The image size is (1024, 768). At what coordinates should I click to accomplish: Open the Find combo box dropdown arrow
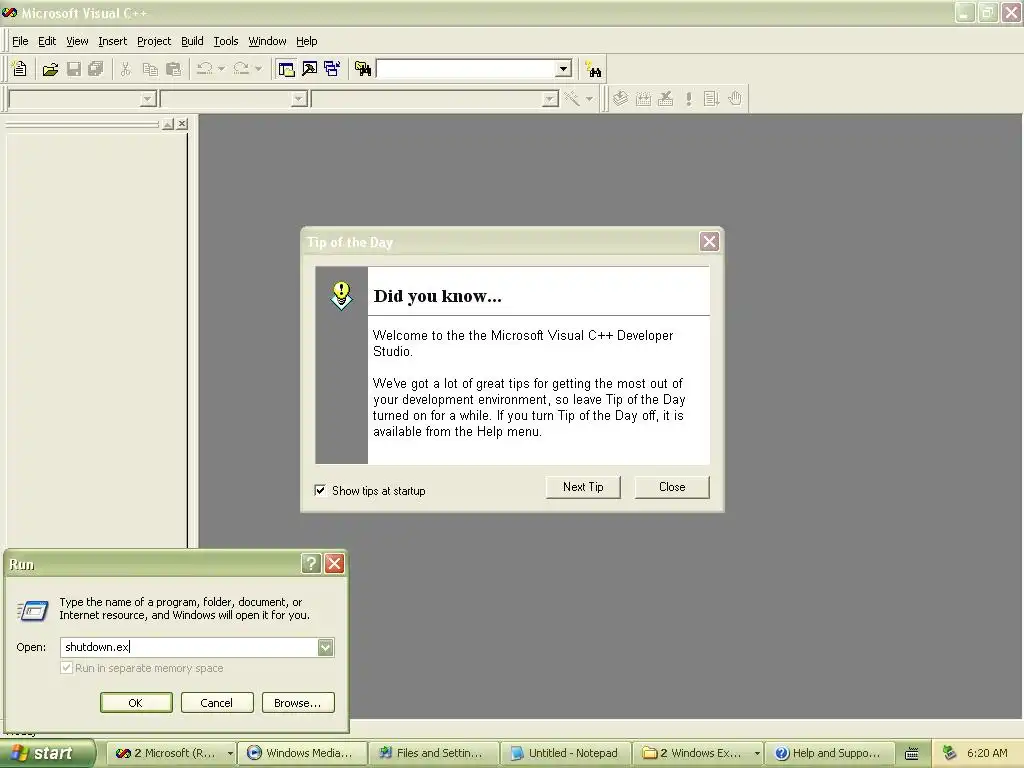(x=563, y=69)
